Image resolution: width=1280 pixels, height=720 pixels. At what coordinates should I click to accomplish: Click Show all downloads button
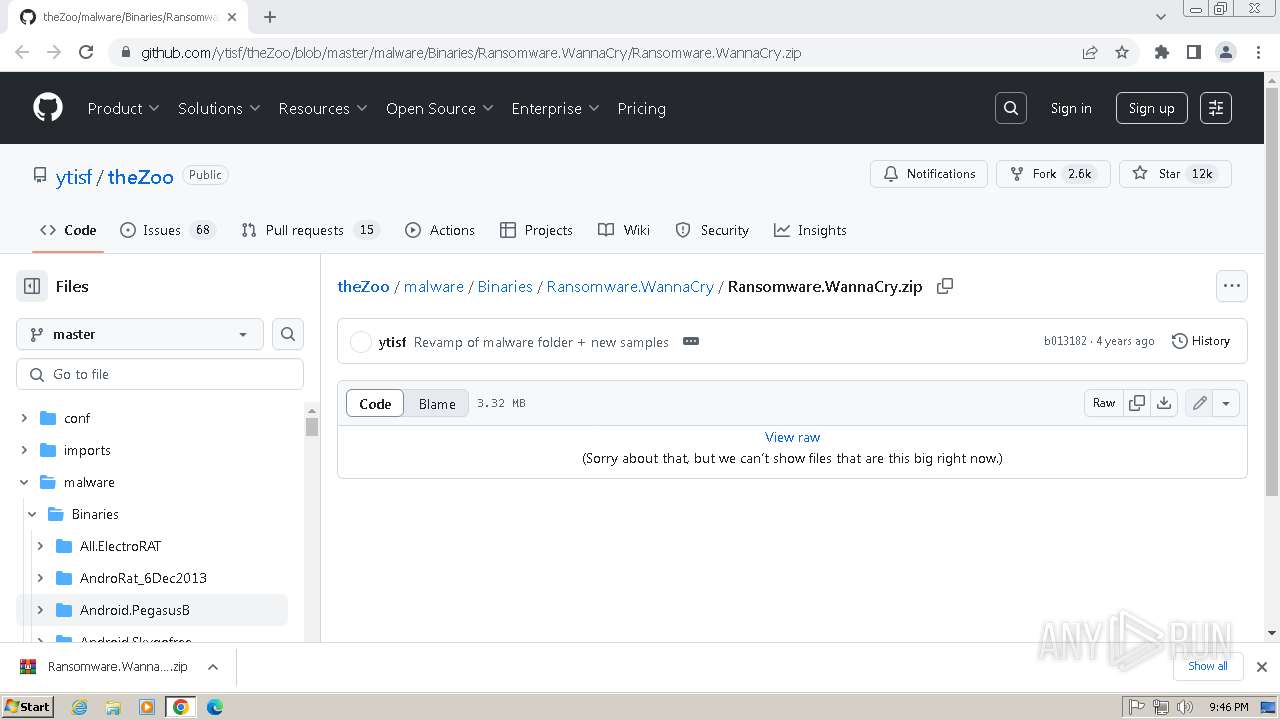(1208, 666)
